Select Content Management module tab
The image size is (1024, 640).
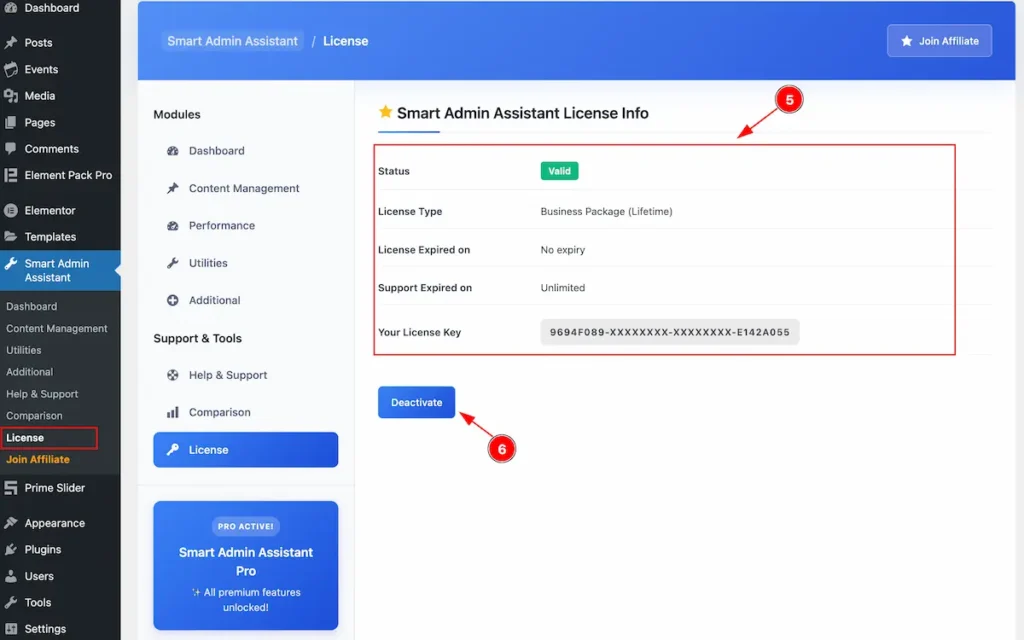pyautogui.click(x=246, y=188)
